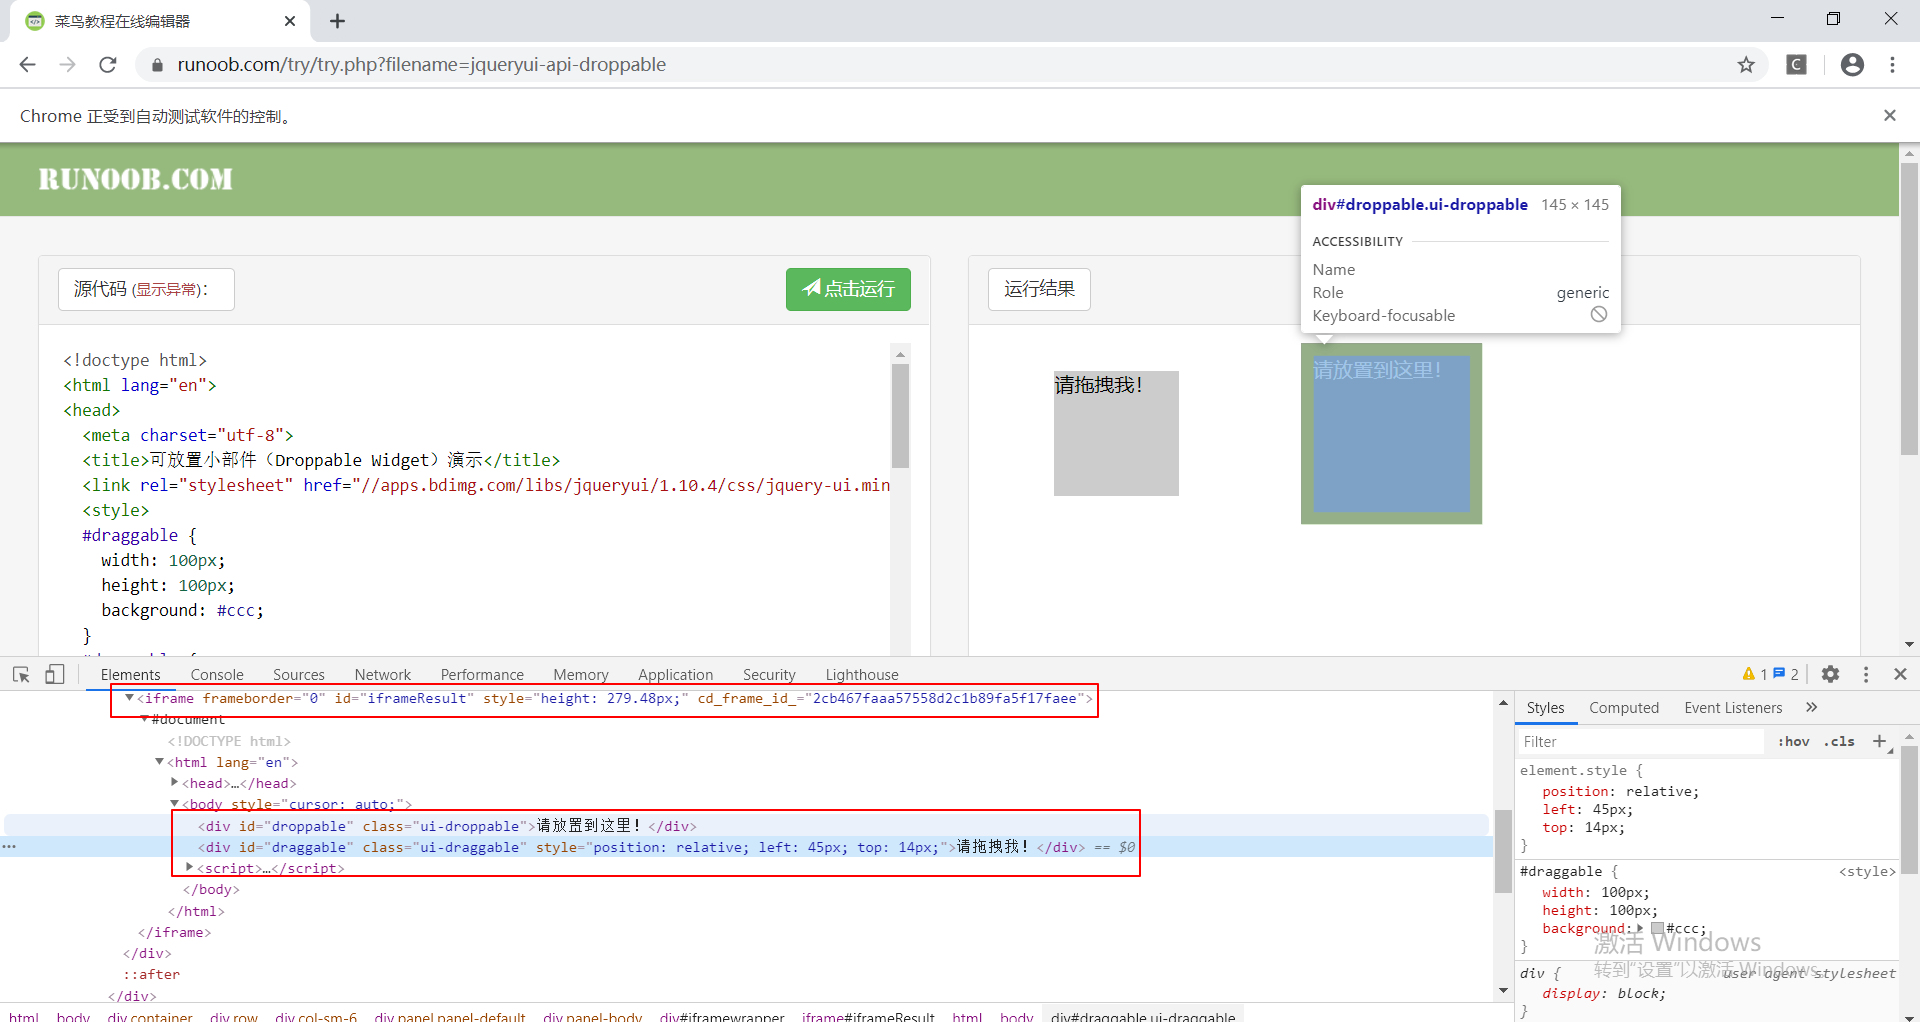
Task: Click the browser back arrow
Action: pyautogui.click(x=27, y=65)
